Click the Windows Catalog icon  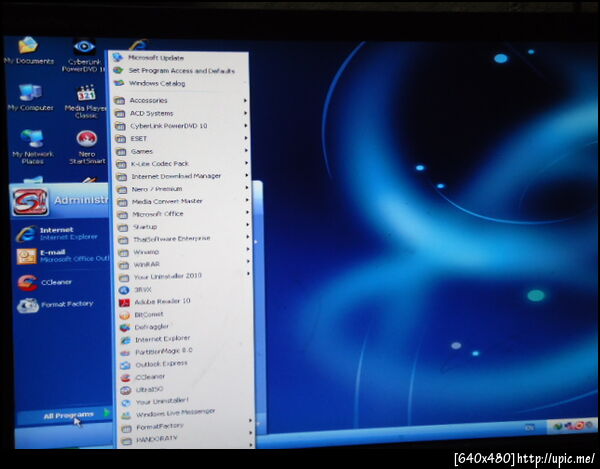pos(119,83)
